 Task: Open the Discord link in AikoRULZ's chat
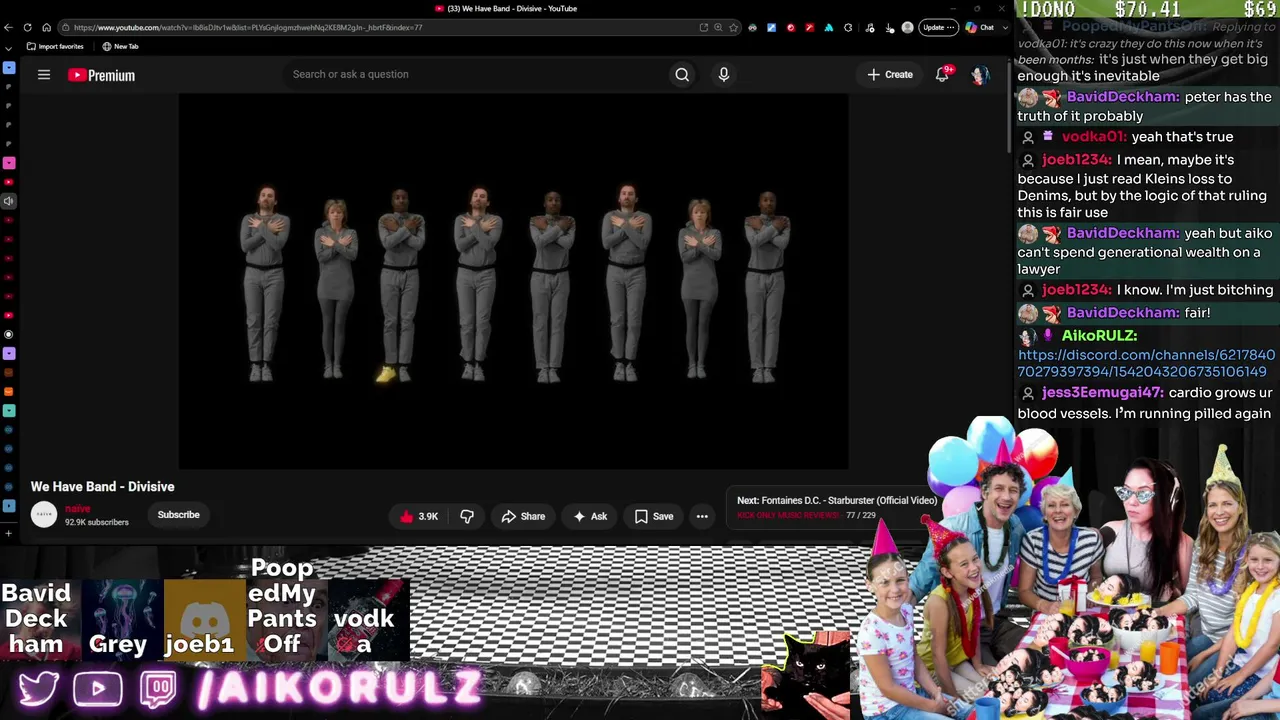pos(1146,363)
